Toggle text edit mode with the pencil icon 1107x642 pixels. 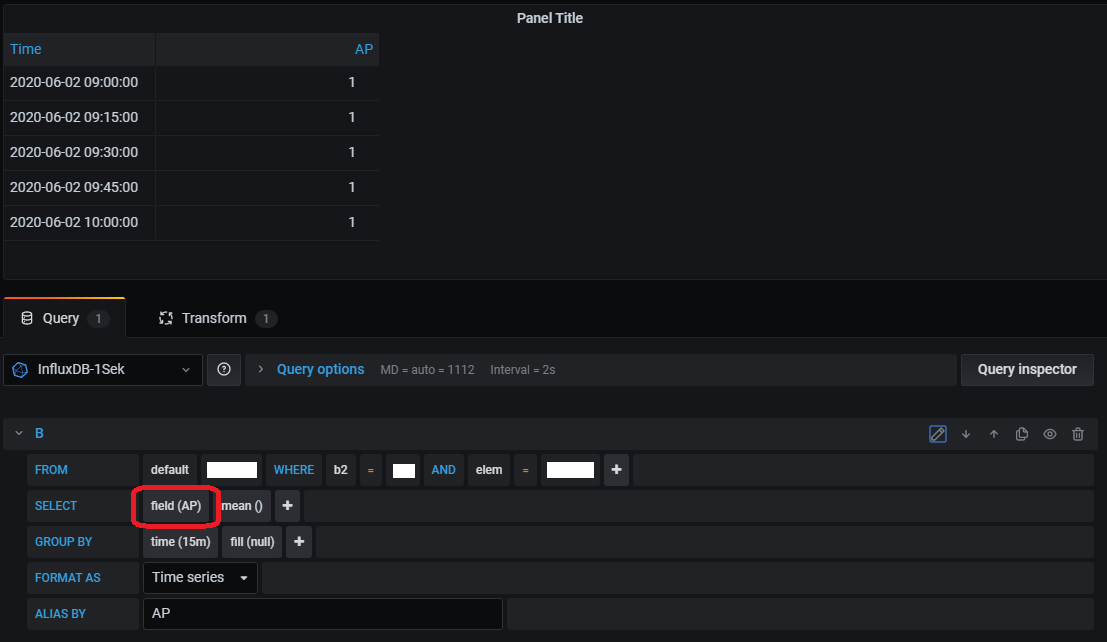tap(937, 433)
